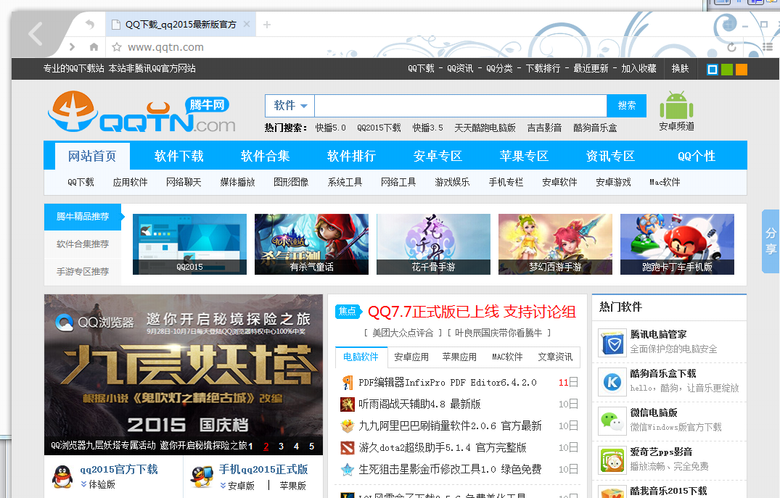Open 微信电脑版 WeChat icon
Screen dimensions: 780x498
(612, 421)
